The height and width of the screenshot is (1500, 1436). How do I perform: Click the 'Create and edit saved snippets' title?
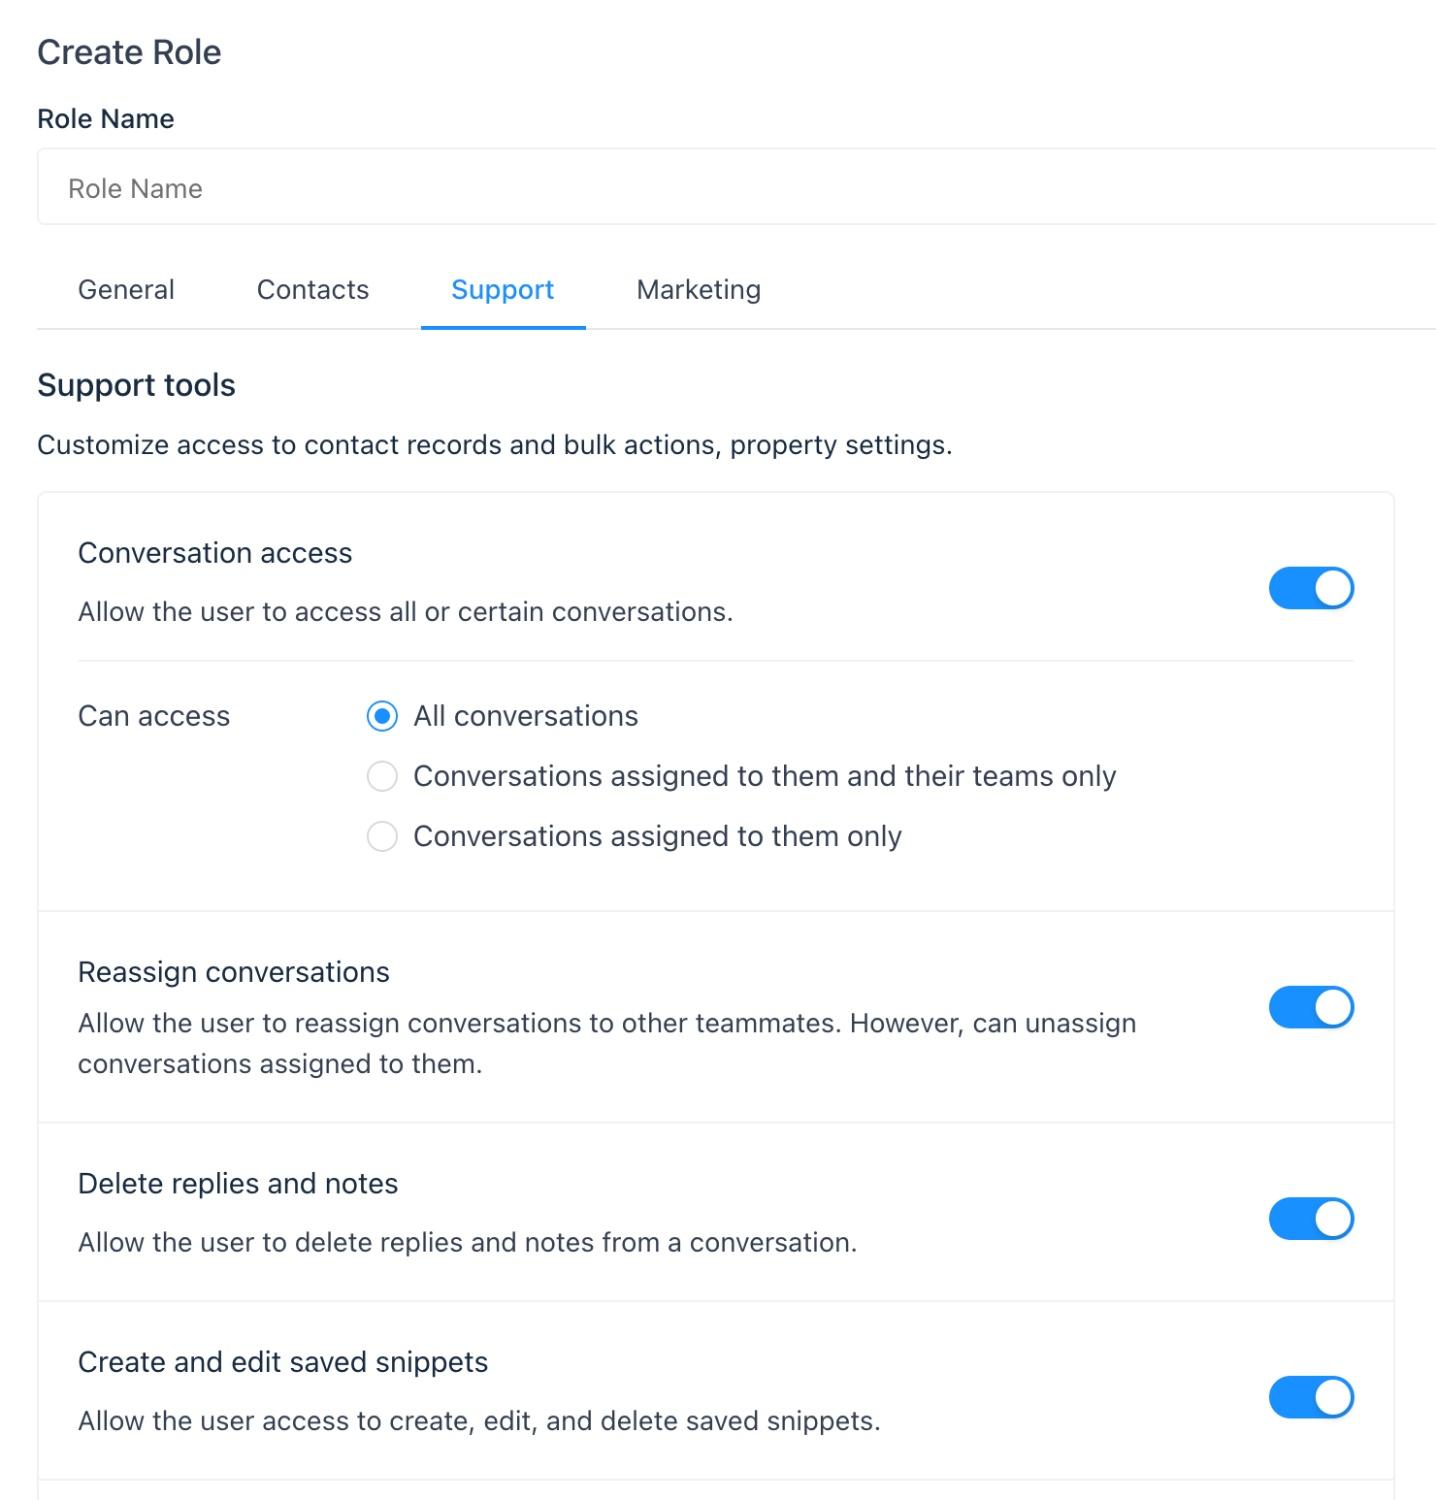(283, 1362)
